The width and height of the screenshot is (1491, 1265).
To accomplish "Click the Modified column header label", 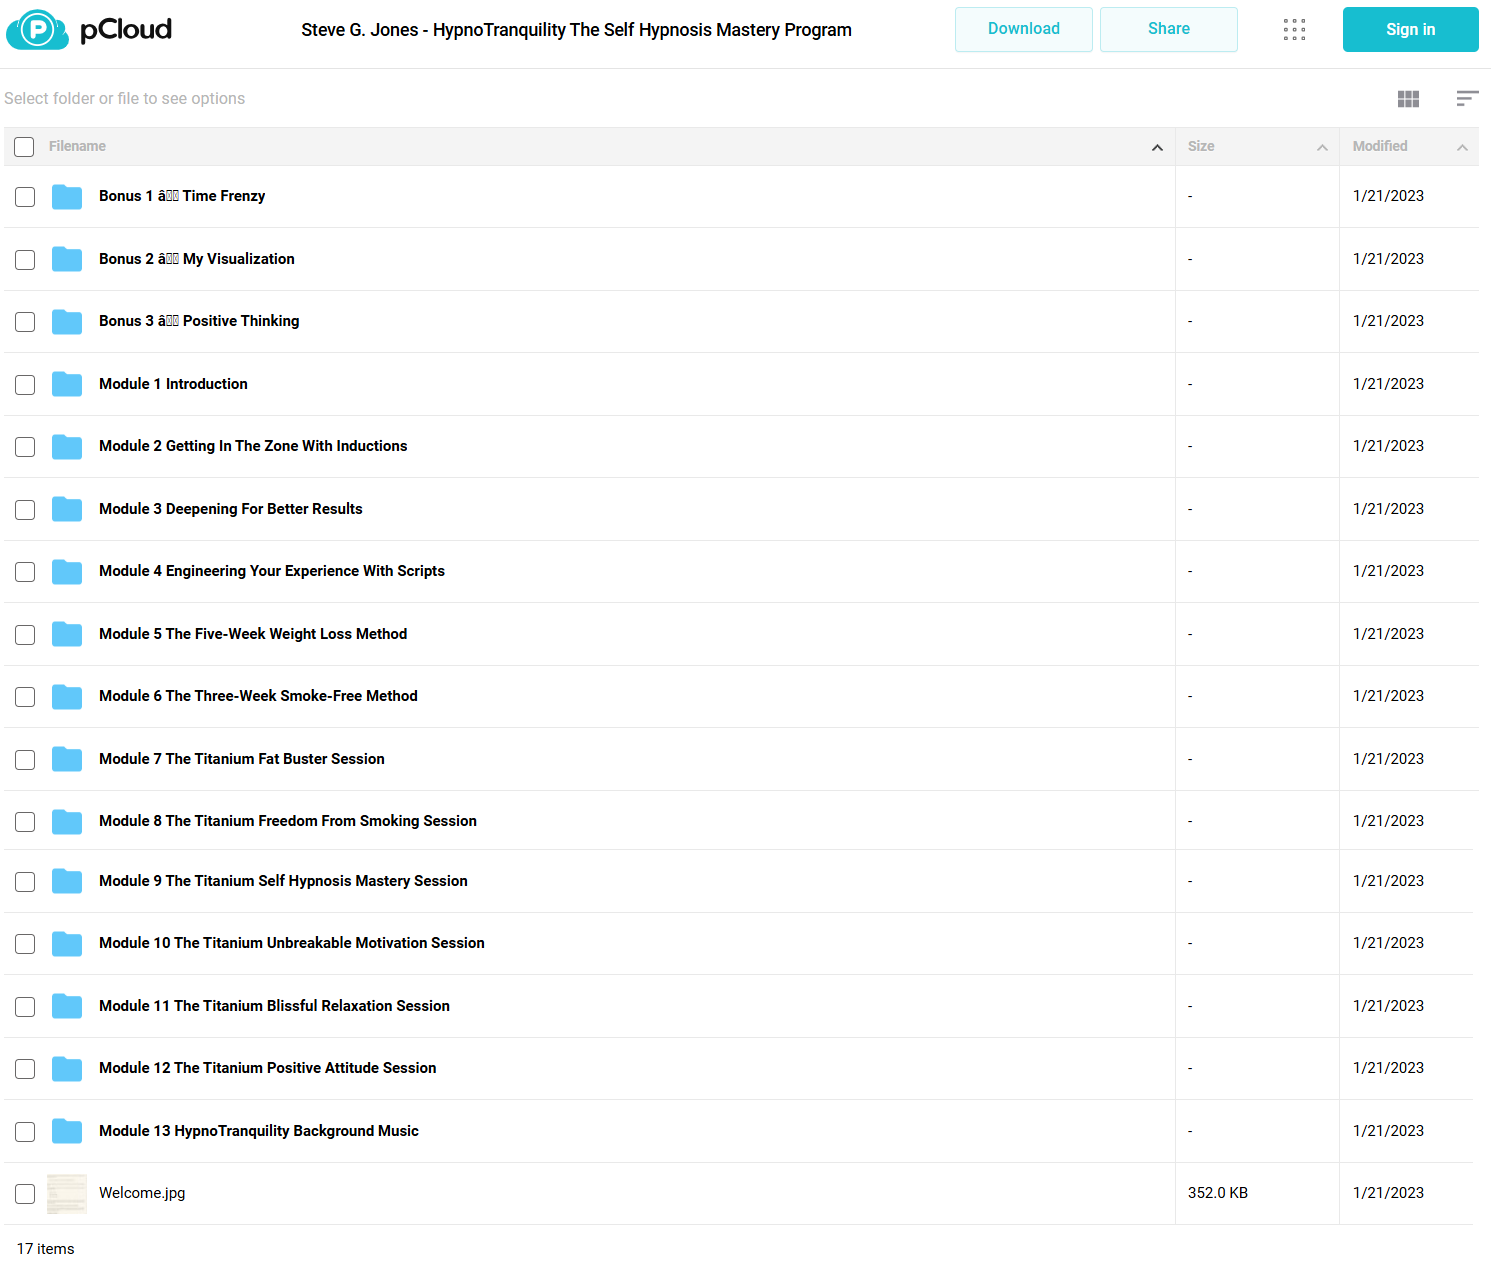I will 1380,146.
